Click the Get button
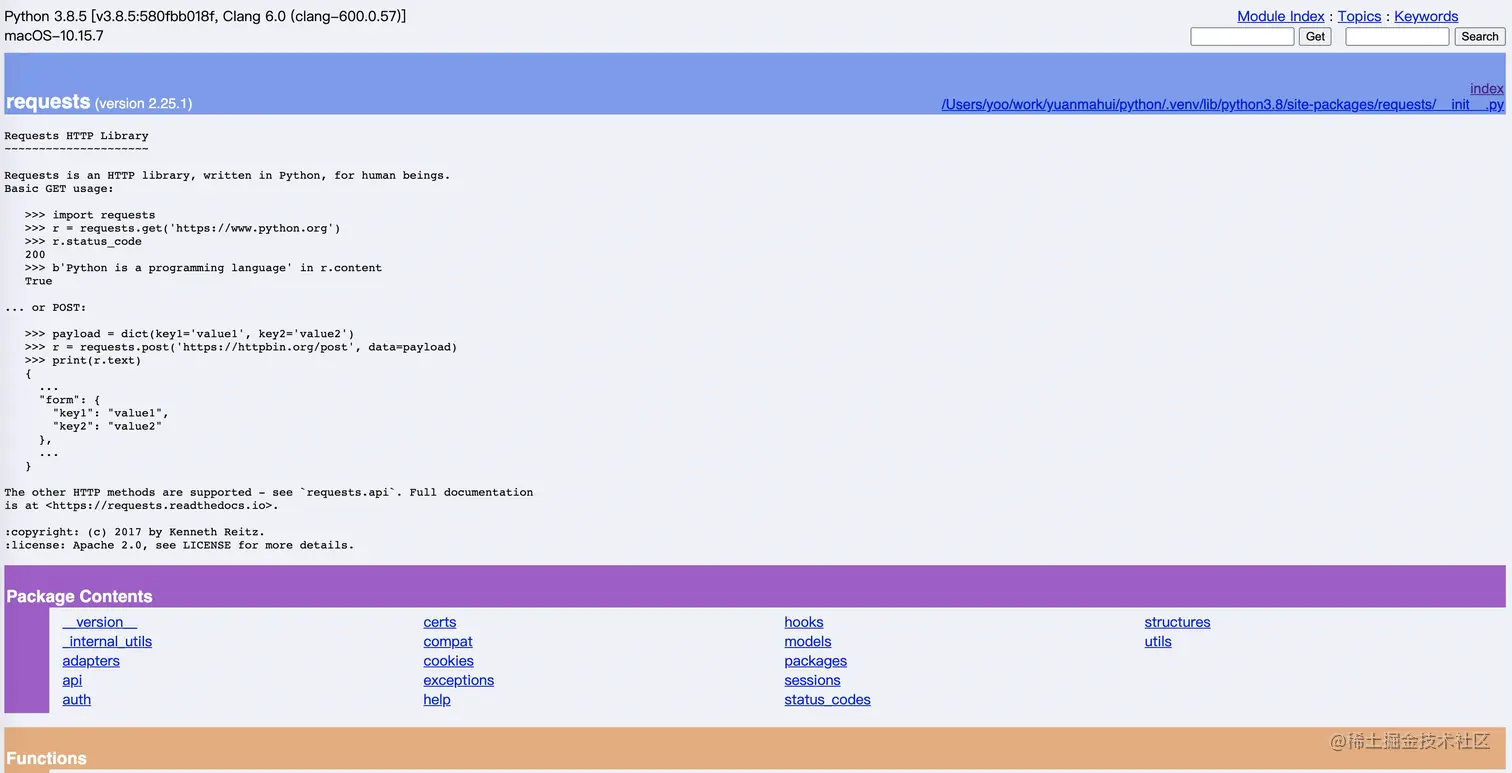1512x773 pixels. [x=1315, y=36]
